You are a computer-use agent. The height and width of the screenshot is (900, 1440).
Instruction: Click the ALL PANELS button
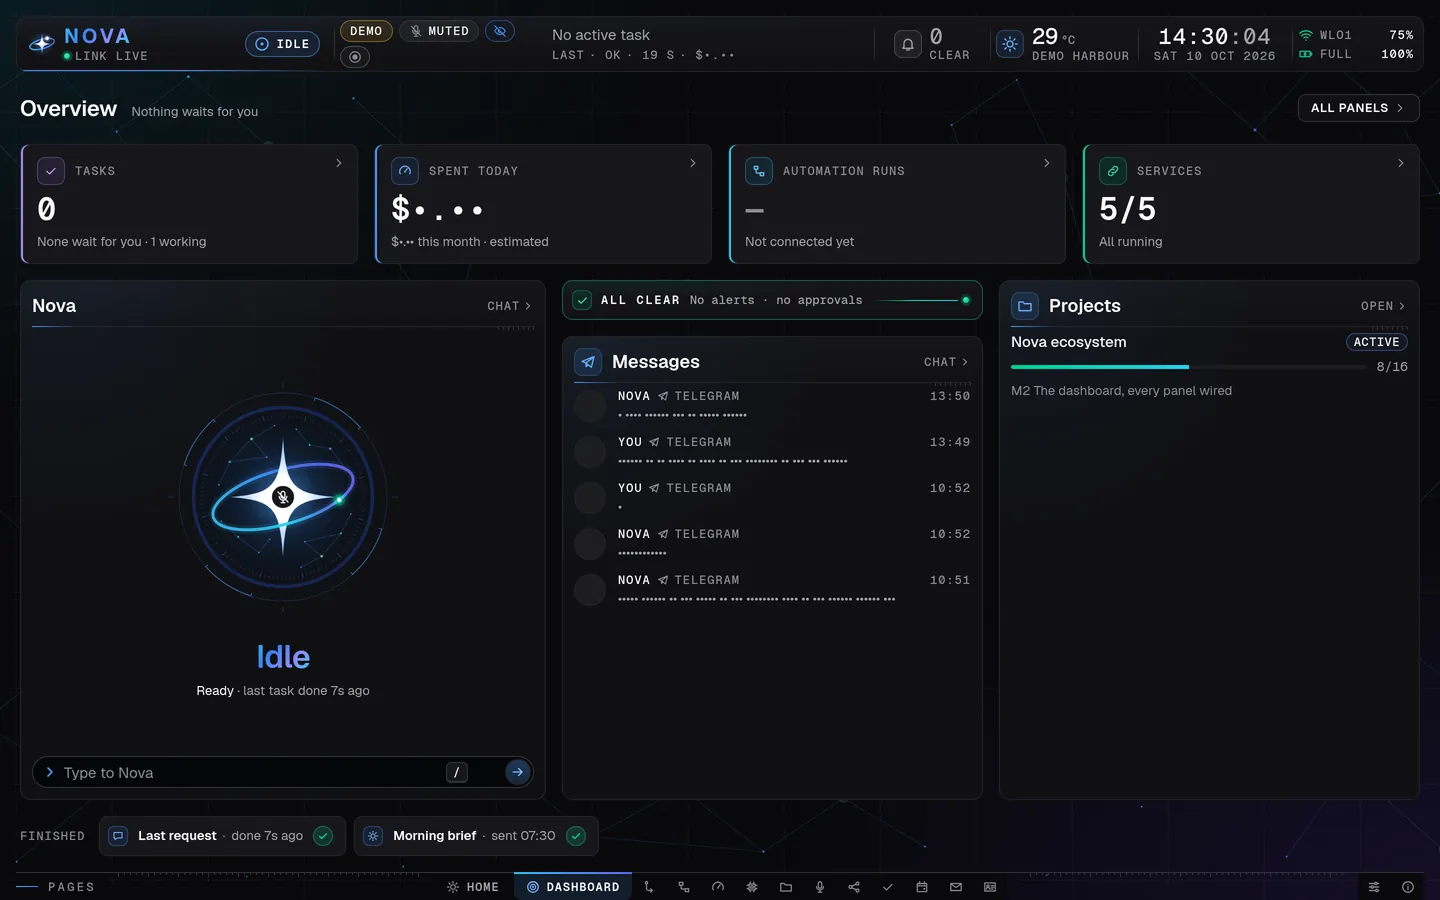click(x=1358, y=108)
